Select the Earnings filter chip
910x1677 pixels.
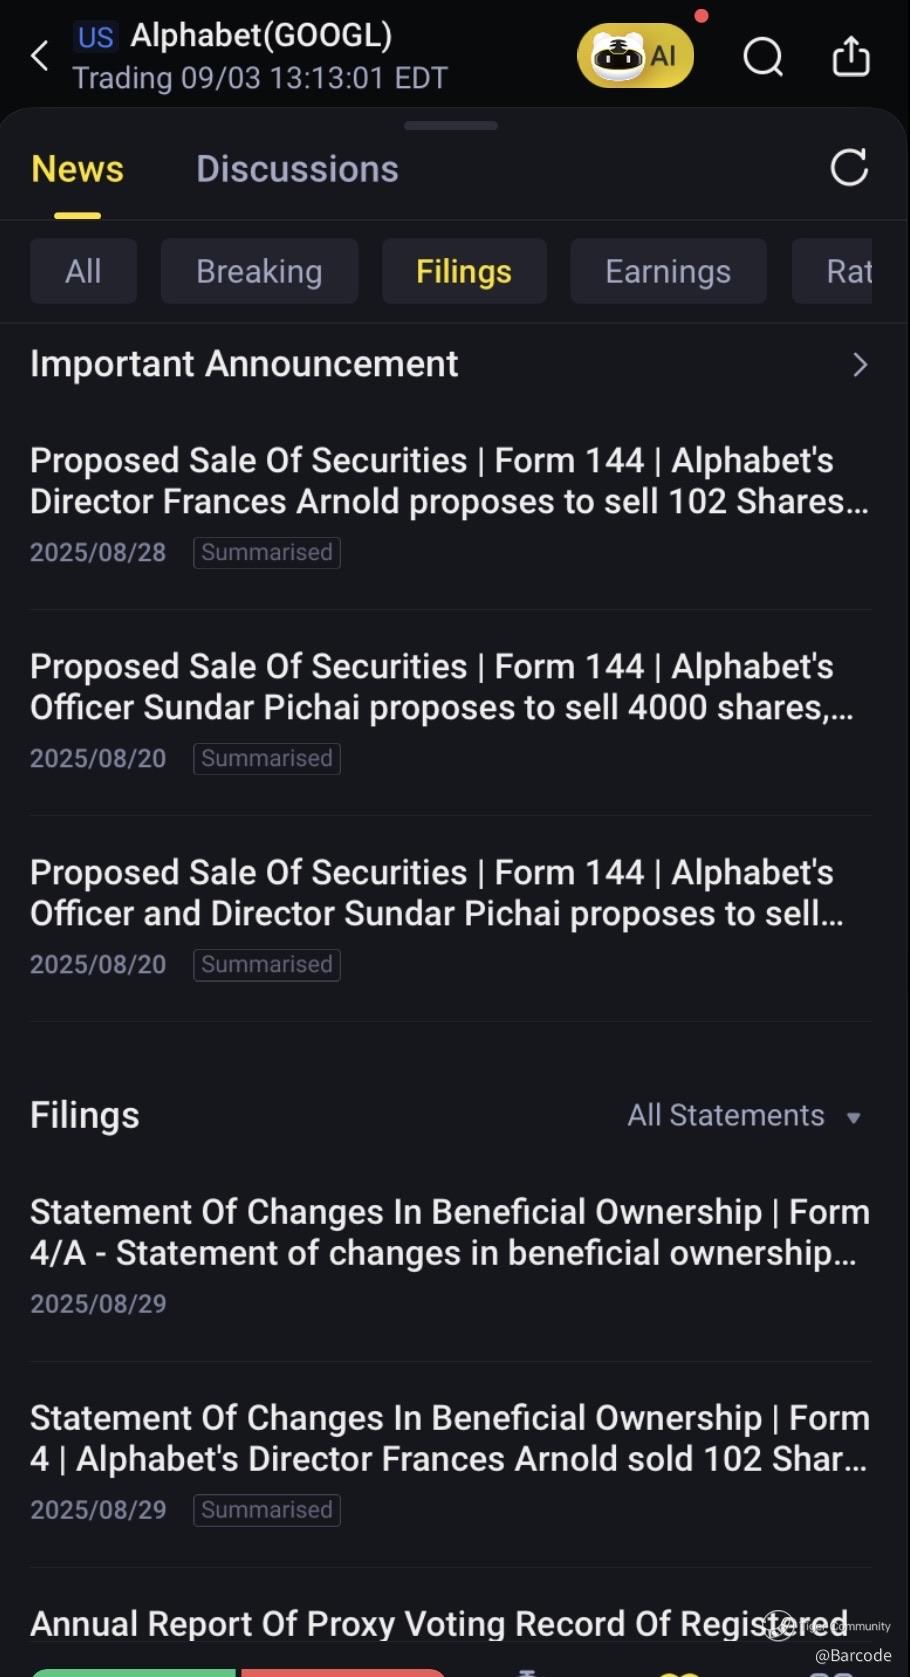(x=668, y=271)
